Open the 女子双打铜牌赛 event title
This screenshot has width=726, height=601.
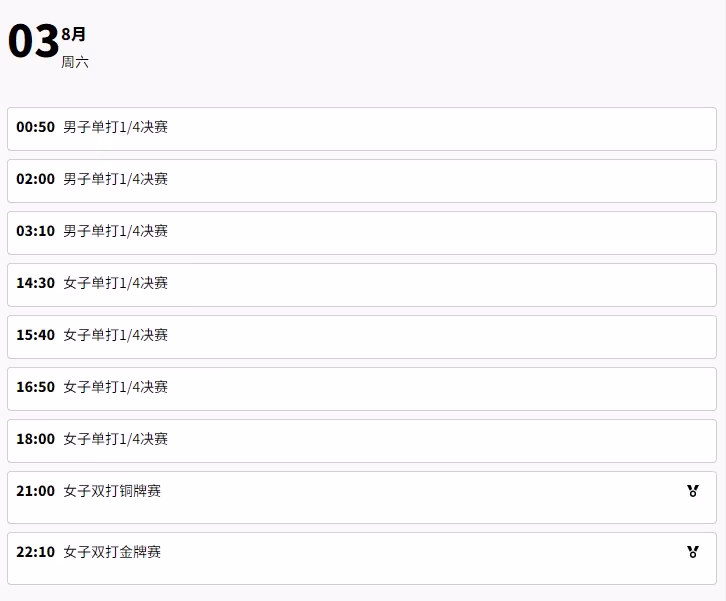[x=112, y=491]
